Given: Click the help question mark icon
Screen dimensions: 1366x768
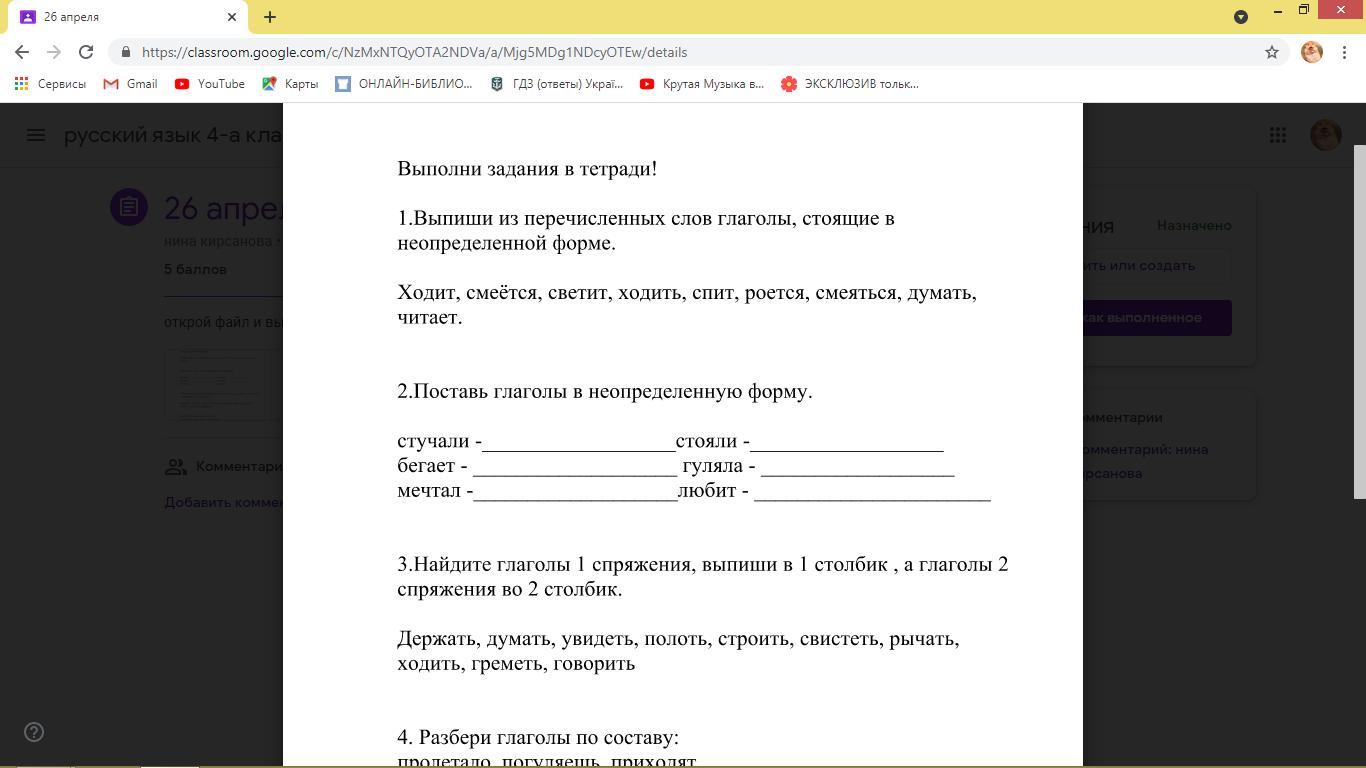Looking at the screenshot, I should [x=34, y=732].
